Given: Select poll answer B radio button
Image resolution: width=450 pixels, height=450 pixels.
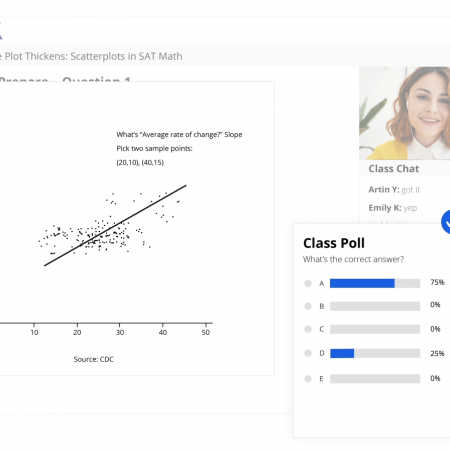Looking at the screenshot, I should tap(308, 306).
